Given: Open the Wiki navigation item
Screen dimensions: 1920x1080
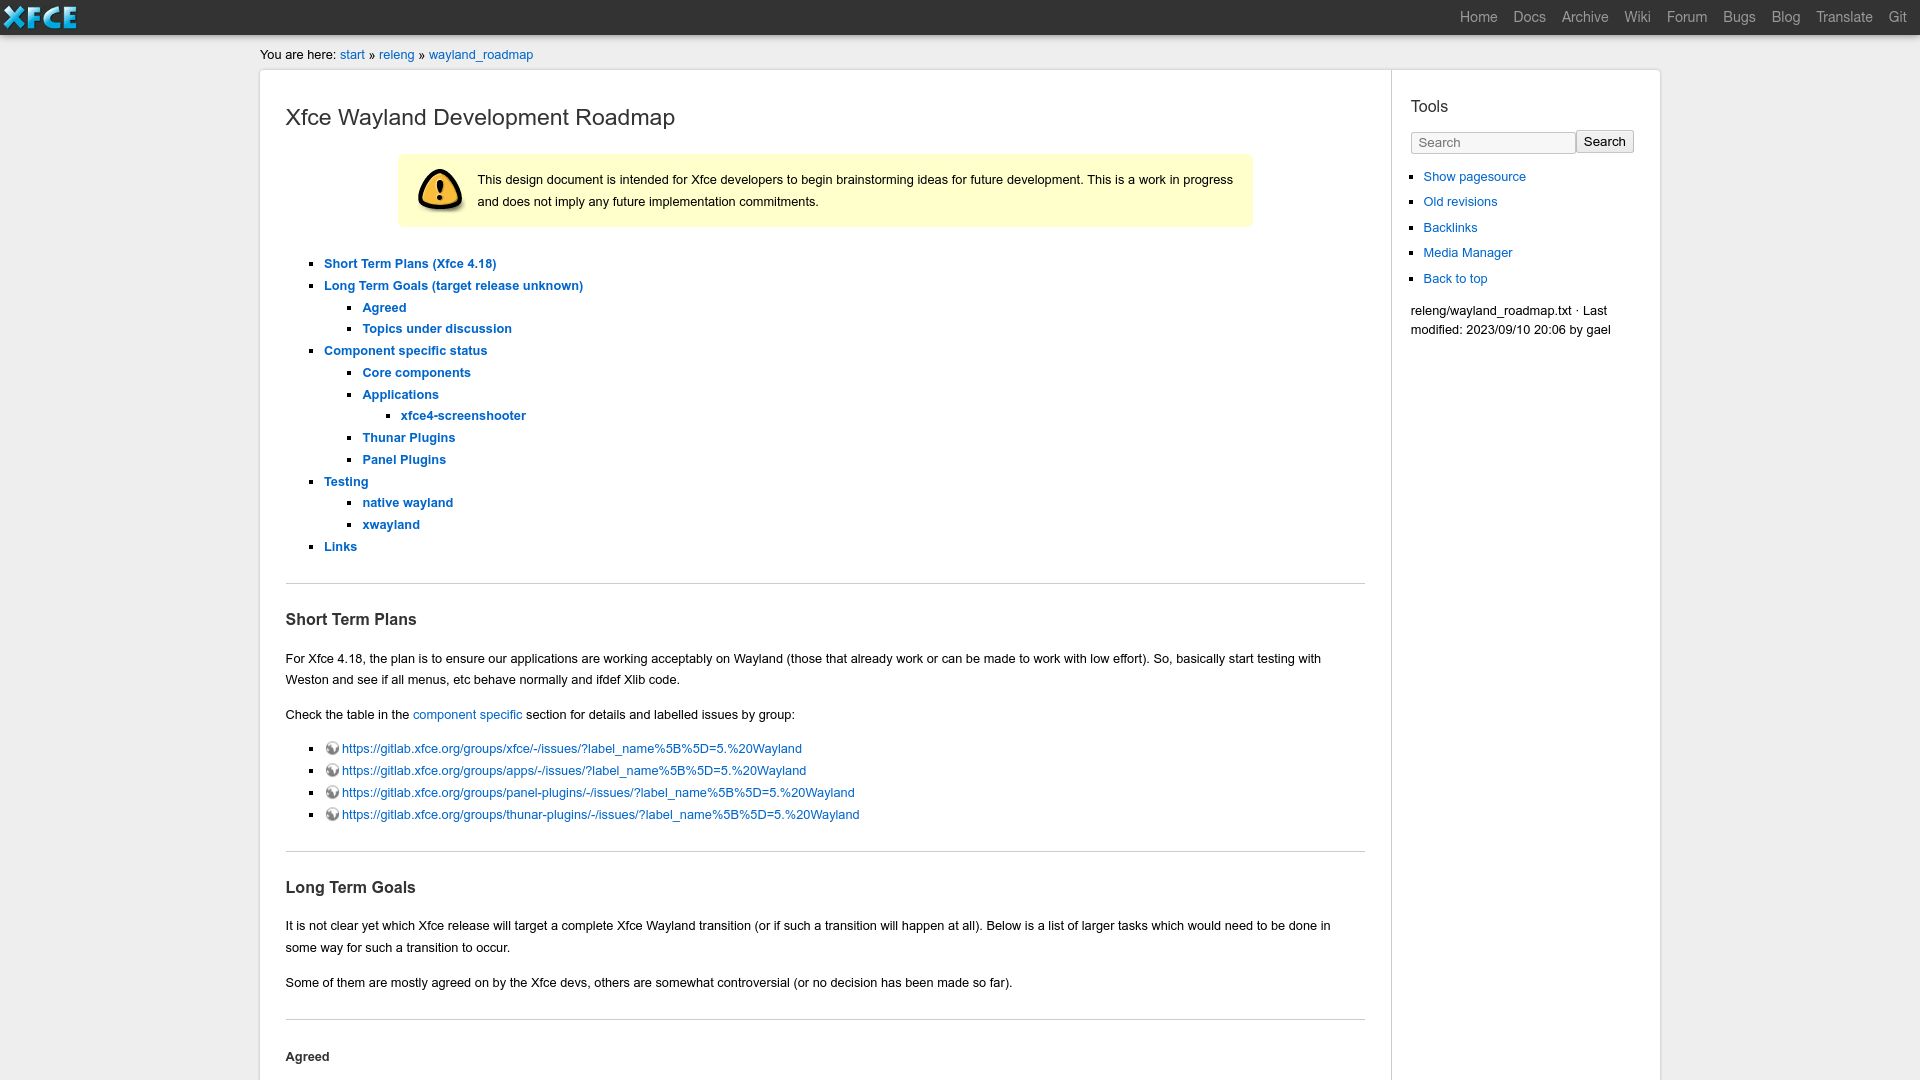Looking at the screenshot, I should tap(1637, 17).
